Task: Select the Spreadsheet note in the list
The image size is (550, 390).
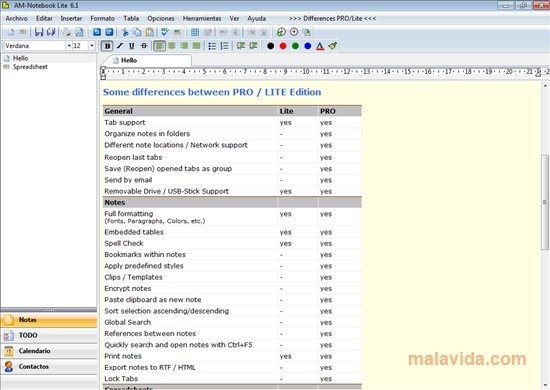Action: (x=30, y=67)
